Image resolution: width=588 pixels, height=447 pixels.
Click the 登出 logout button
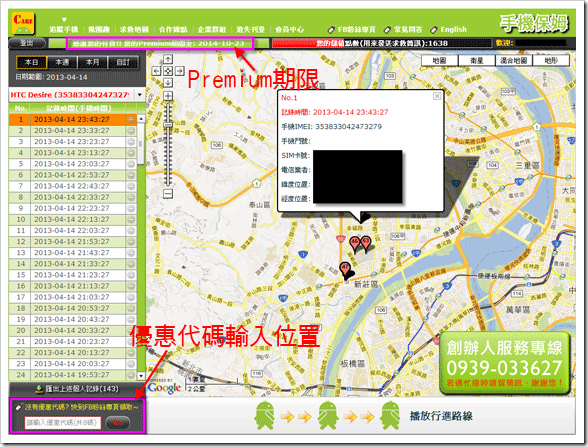click(27, 43)
